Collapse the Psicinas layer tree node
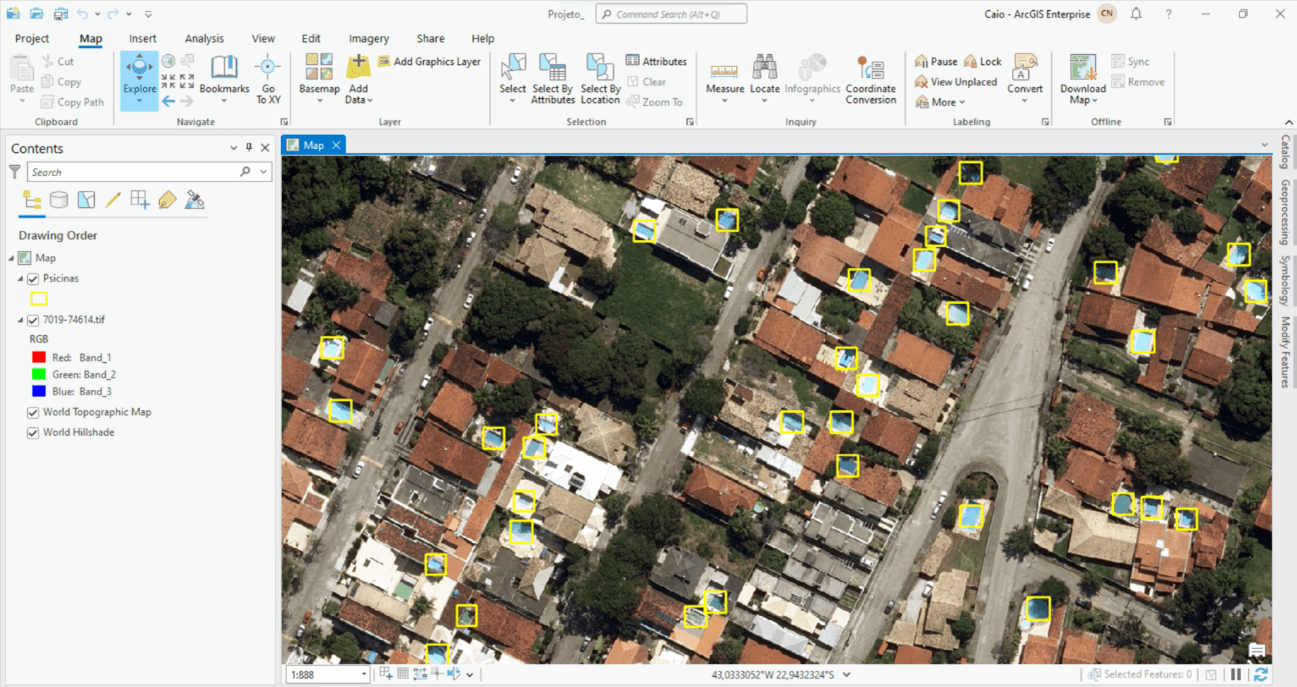 coord(20,279)
